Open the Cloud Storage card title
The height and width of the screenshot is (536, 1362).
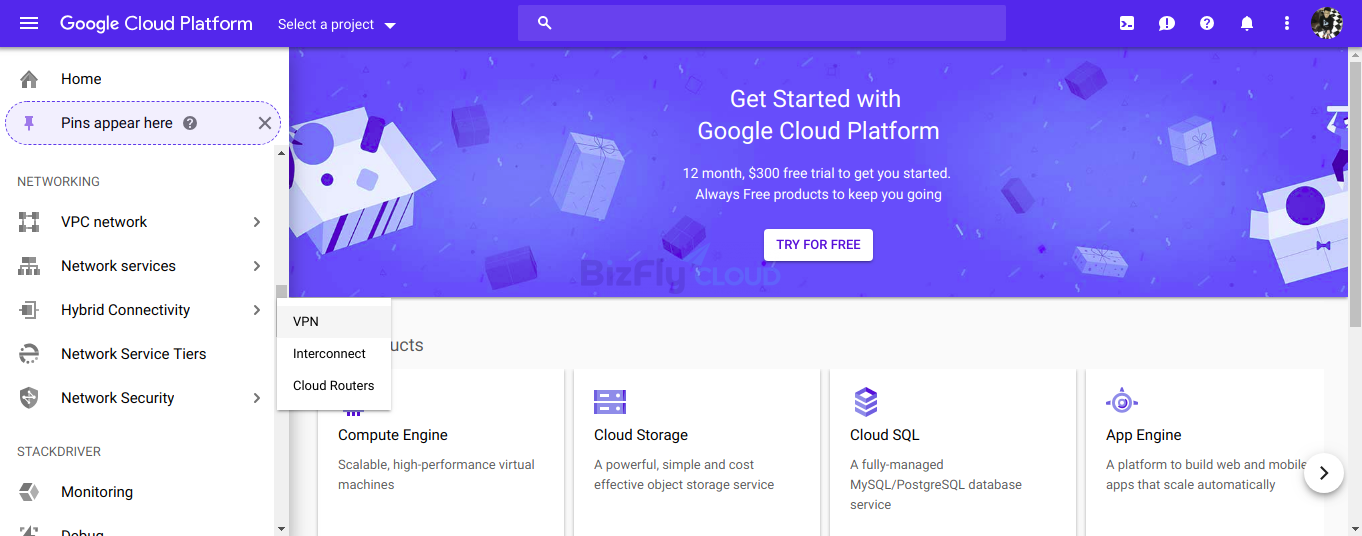pyautogui.click(x=641, y=435)
